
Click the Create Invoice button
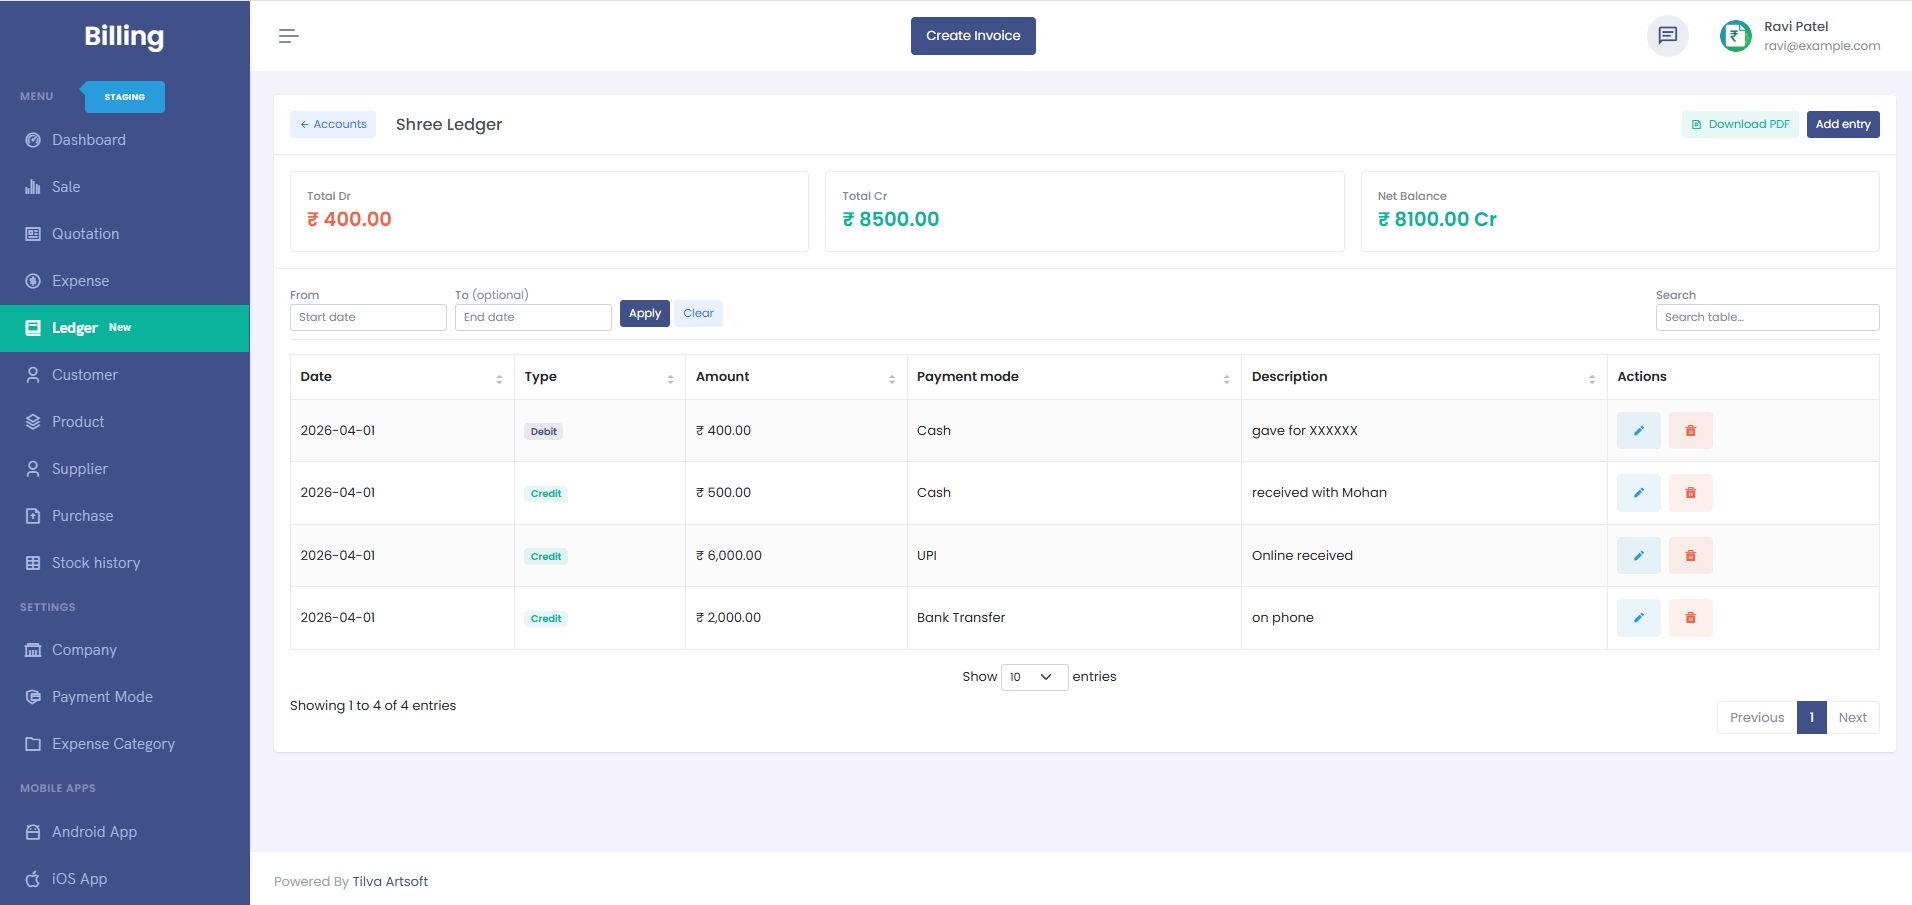point(972,36)
